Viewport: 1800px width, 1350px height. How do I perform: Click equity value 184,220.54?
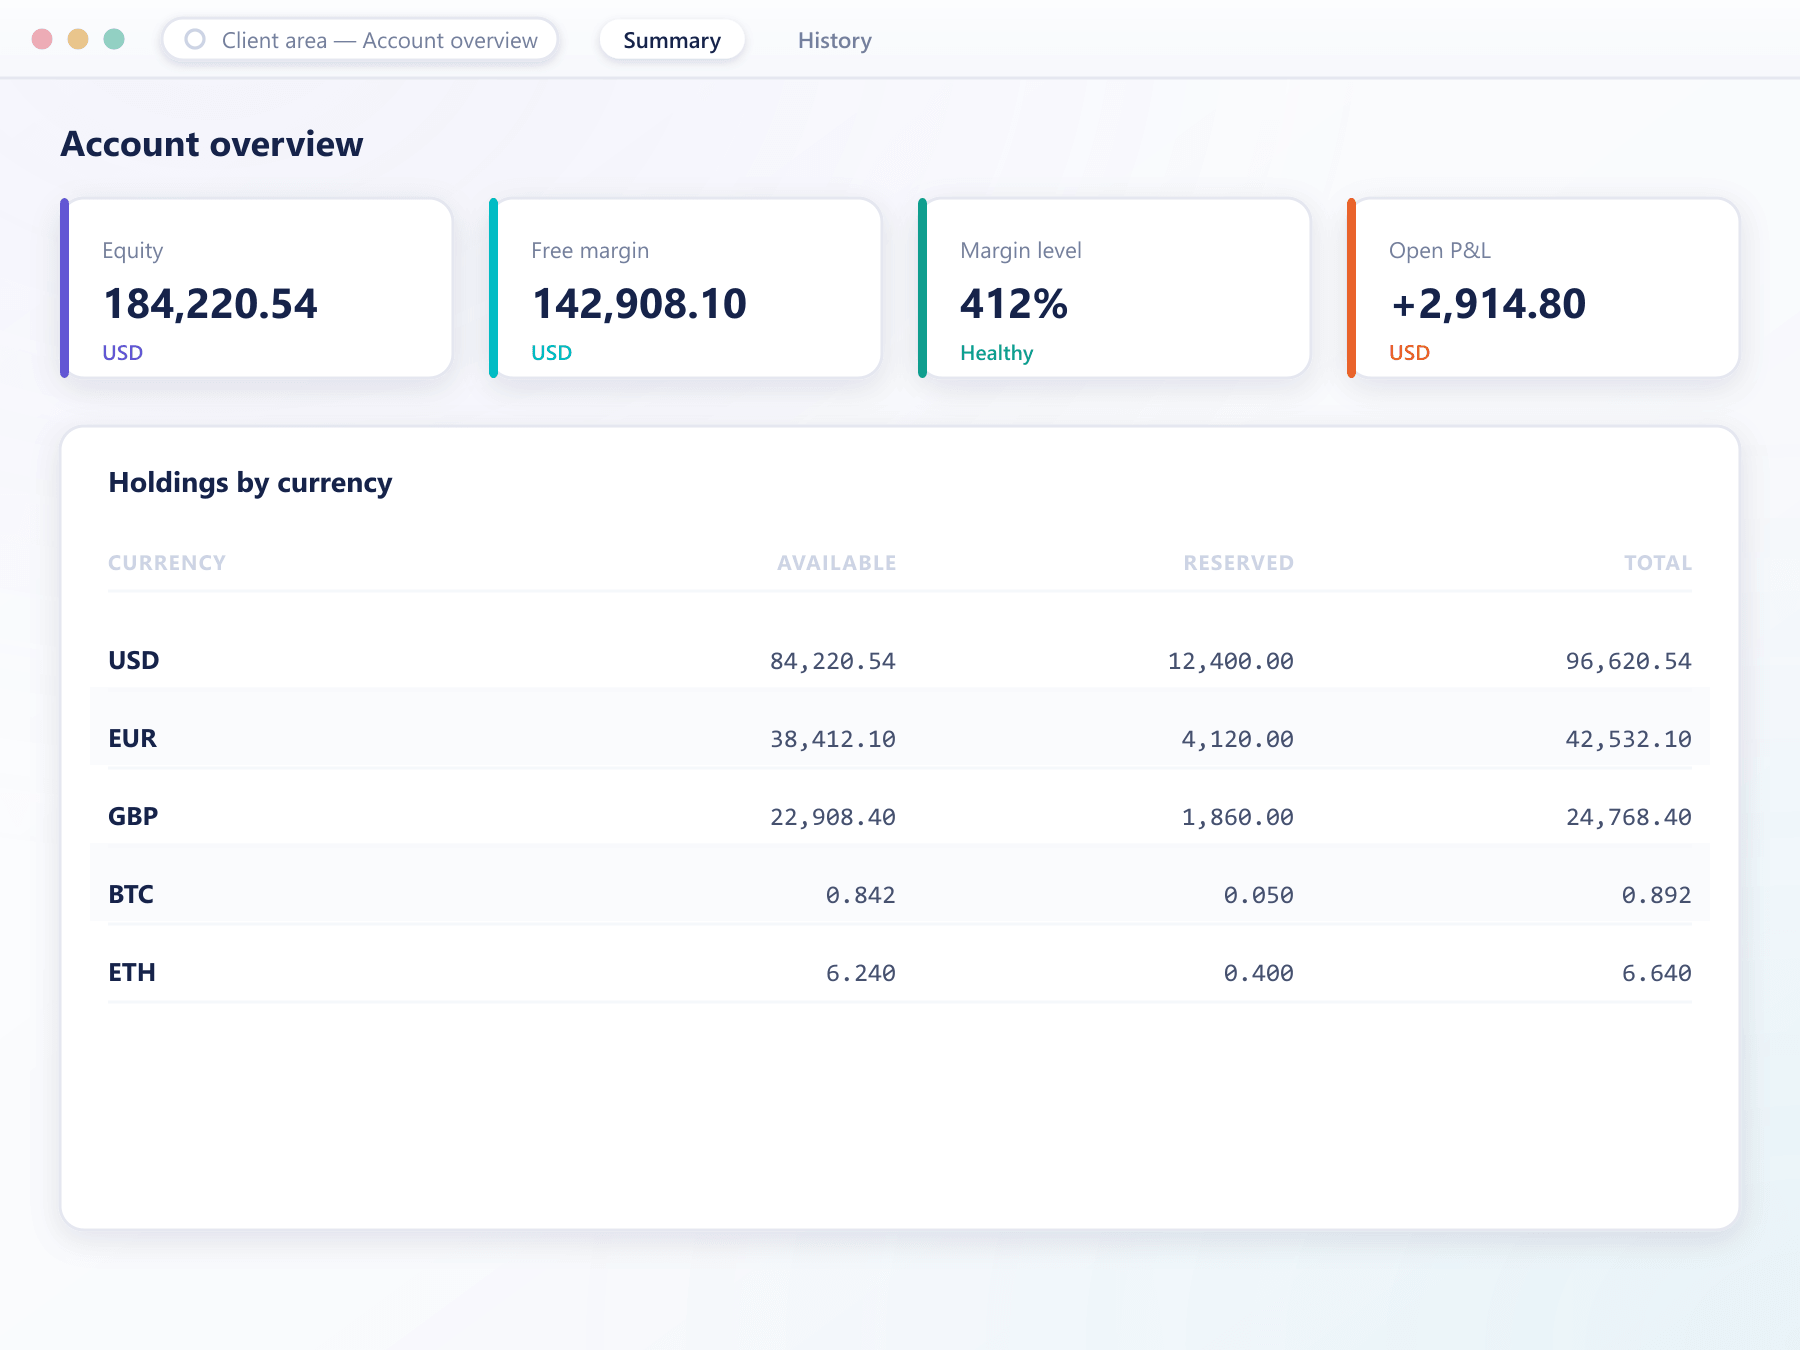[x=210, y=304]
